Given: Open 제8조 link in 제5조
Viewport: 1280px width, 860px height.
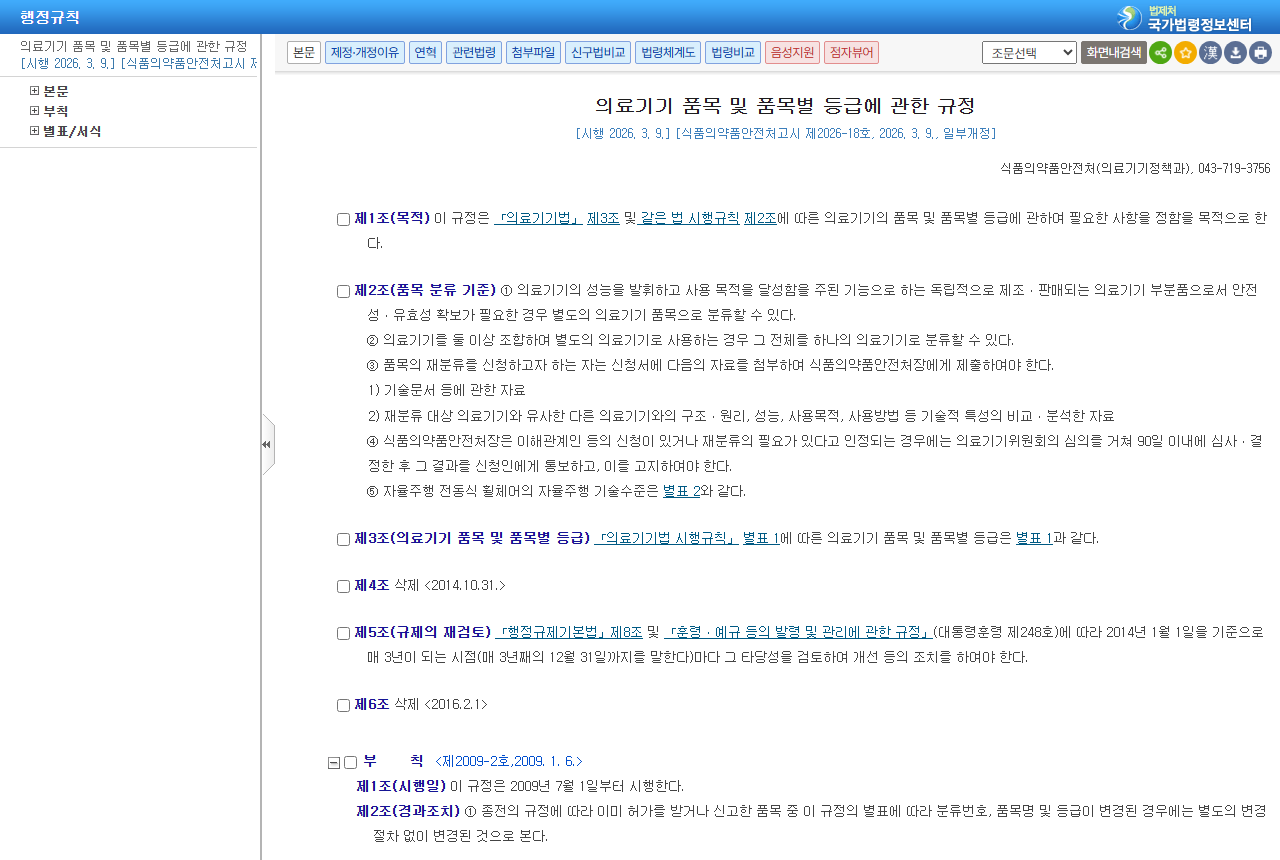Looking at the screenshot, I should (x=626, y=632).
